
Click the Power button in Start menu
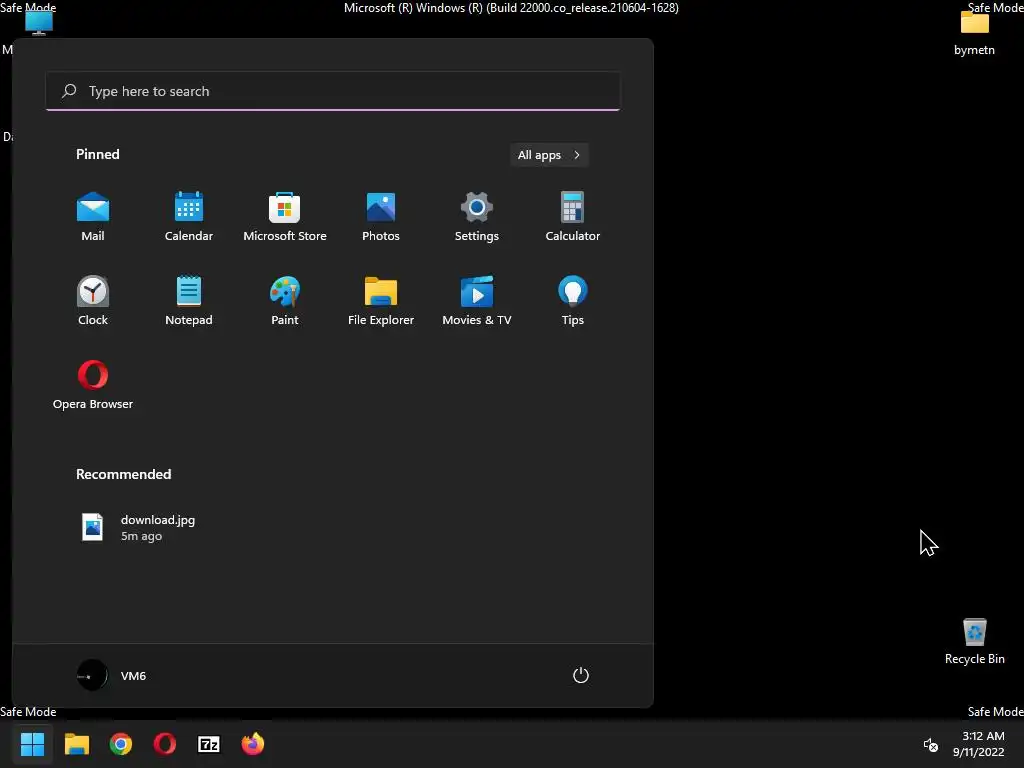point(581,675)
